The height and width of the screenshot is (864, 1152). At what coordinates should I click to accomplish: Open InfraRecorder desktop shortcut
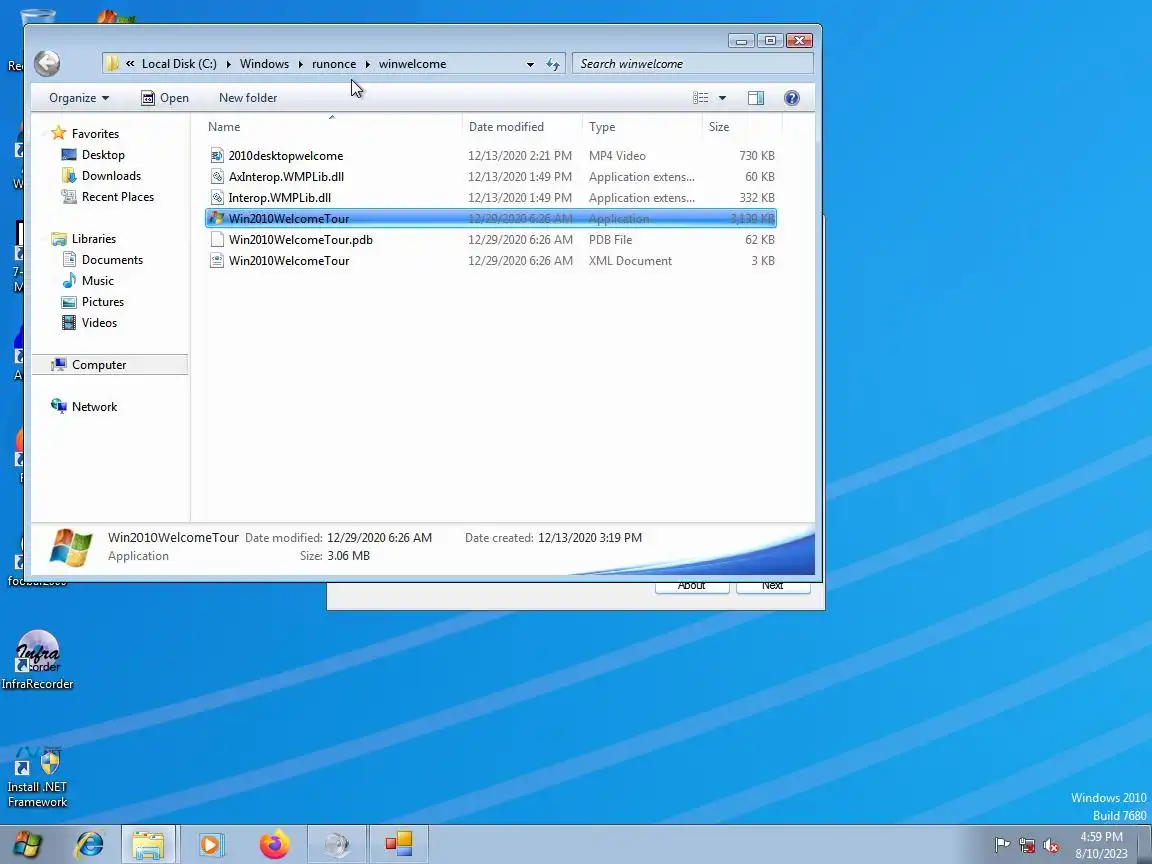point(37,660)
